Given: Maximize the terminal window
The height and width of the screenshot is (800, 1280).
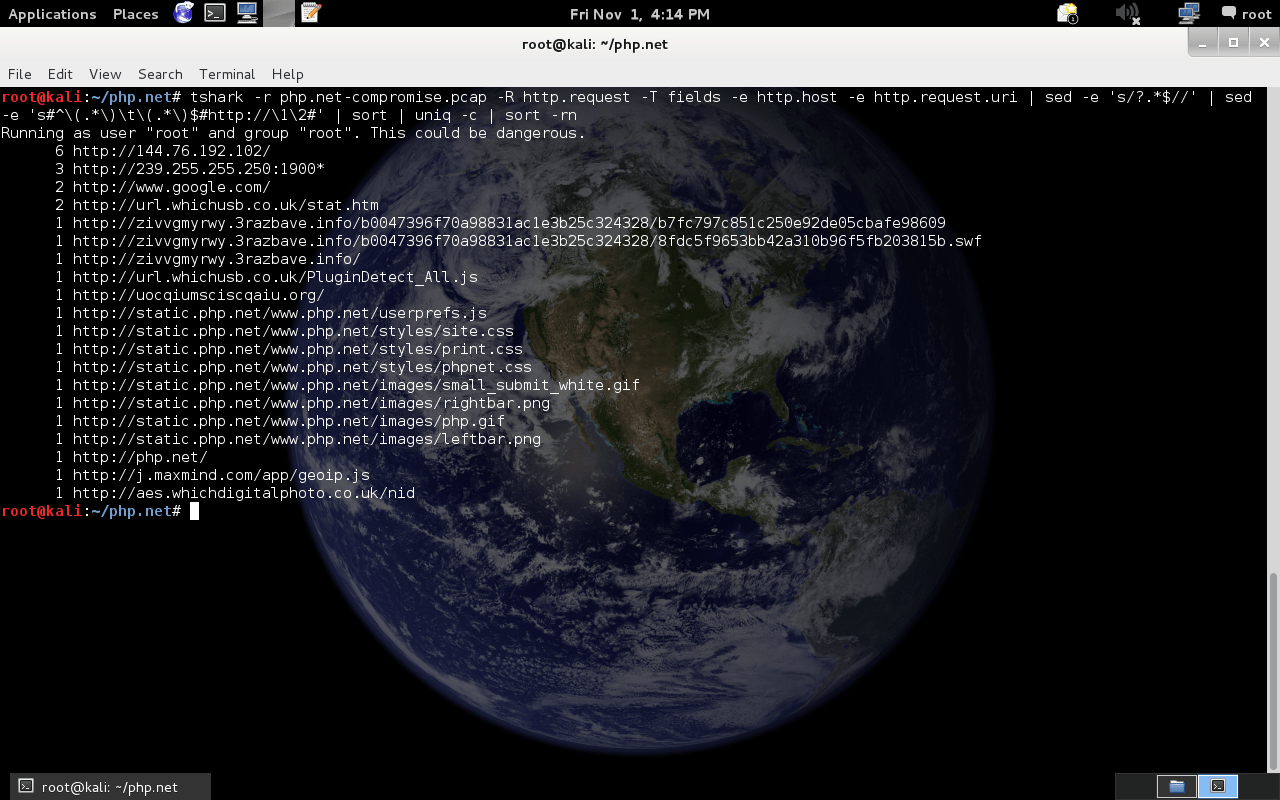Looking at the screenshot, I should coord(1233,42).
